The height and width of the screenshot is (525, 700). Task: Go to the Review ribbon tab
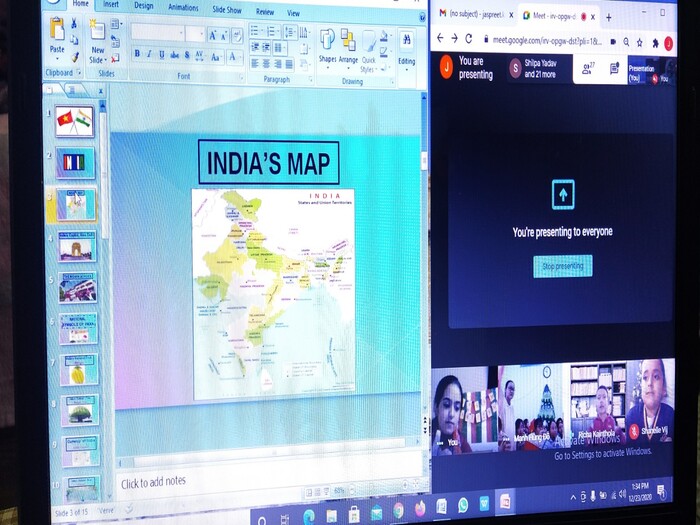coord(265,12)
